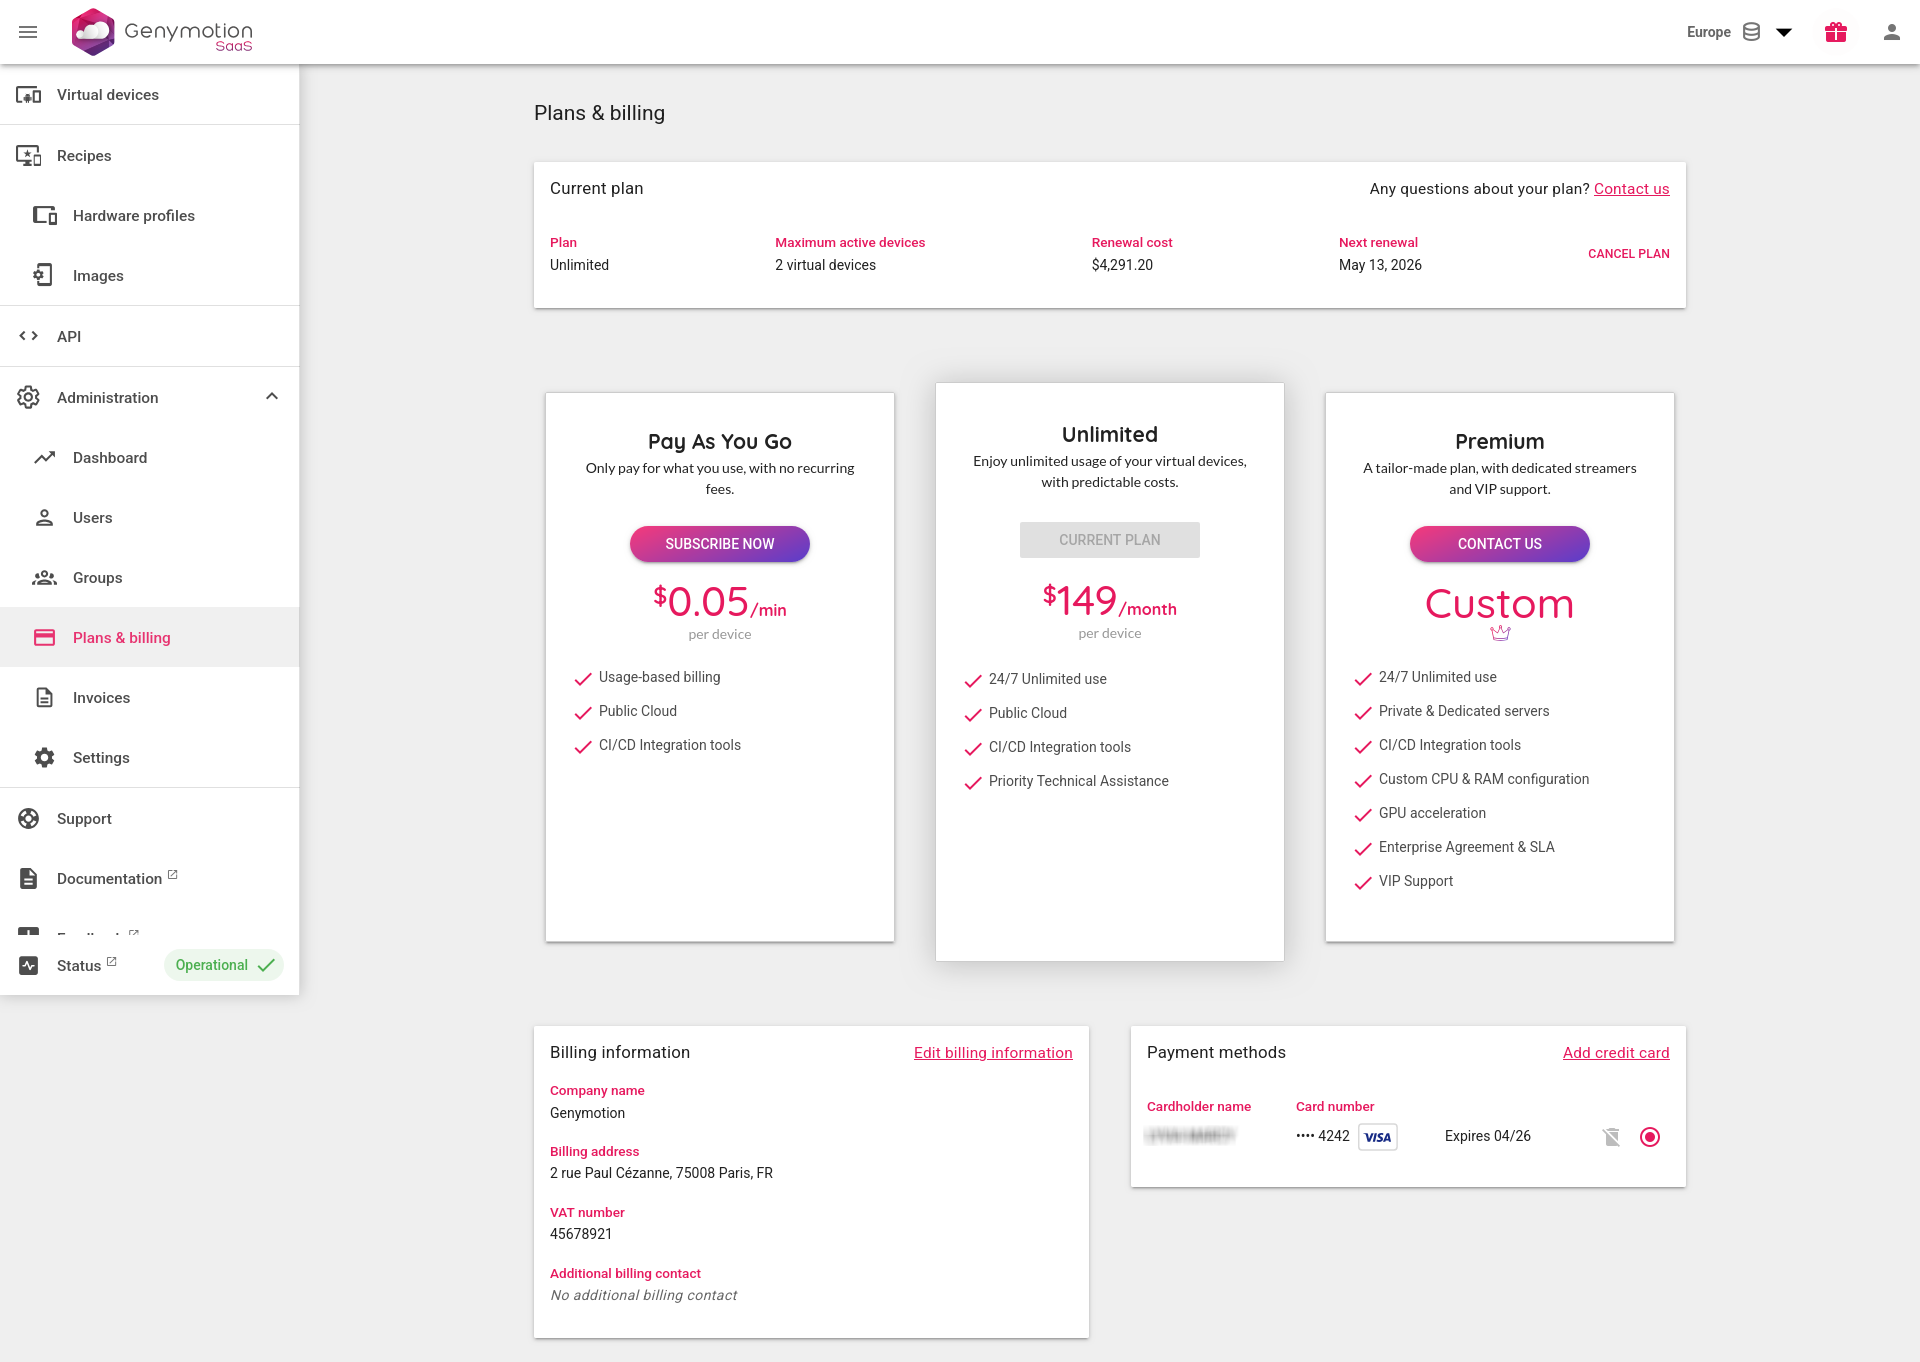The image size is (1920, 1362).
Task: Click the Europe region selector label
Action: click(1708, 32)
